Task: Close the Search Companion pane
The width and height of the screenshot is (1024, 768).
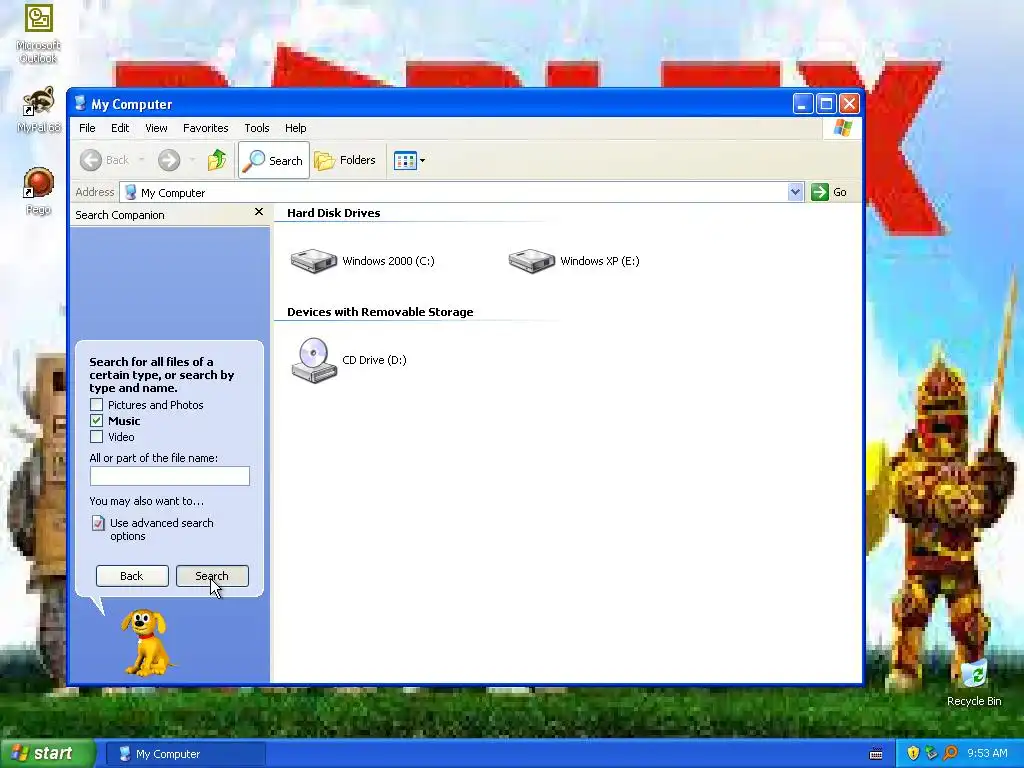Action: [259, 212]
